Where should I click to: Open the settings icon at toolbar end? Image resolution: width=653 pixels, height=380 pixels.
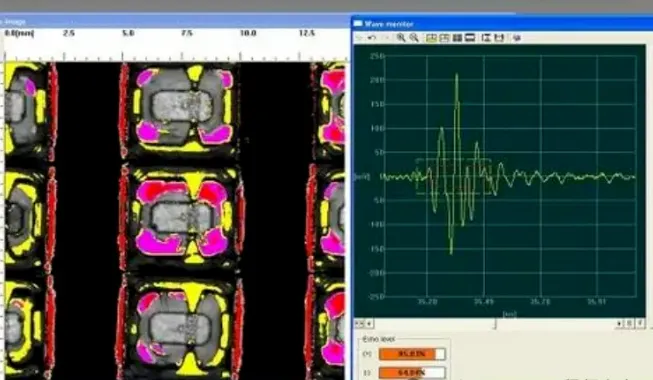click(x=517, y=38)
